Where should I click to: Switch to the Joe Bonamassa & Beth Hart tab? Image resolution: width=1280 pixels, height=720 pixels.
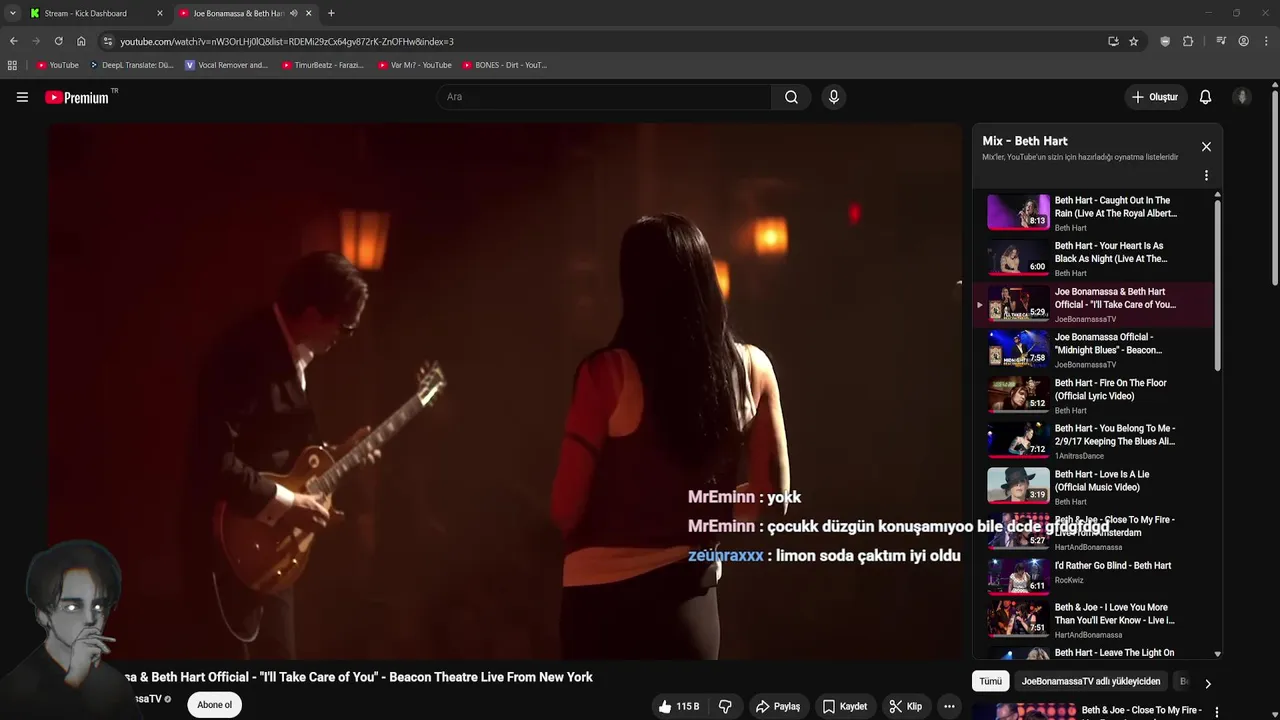pyautogui.click(x=245, y=13)
